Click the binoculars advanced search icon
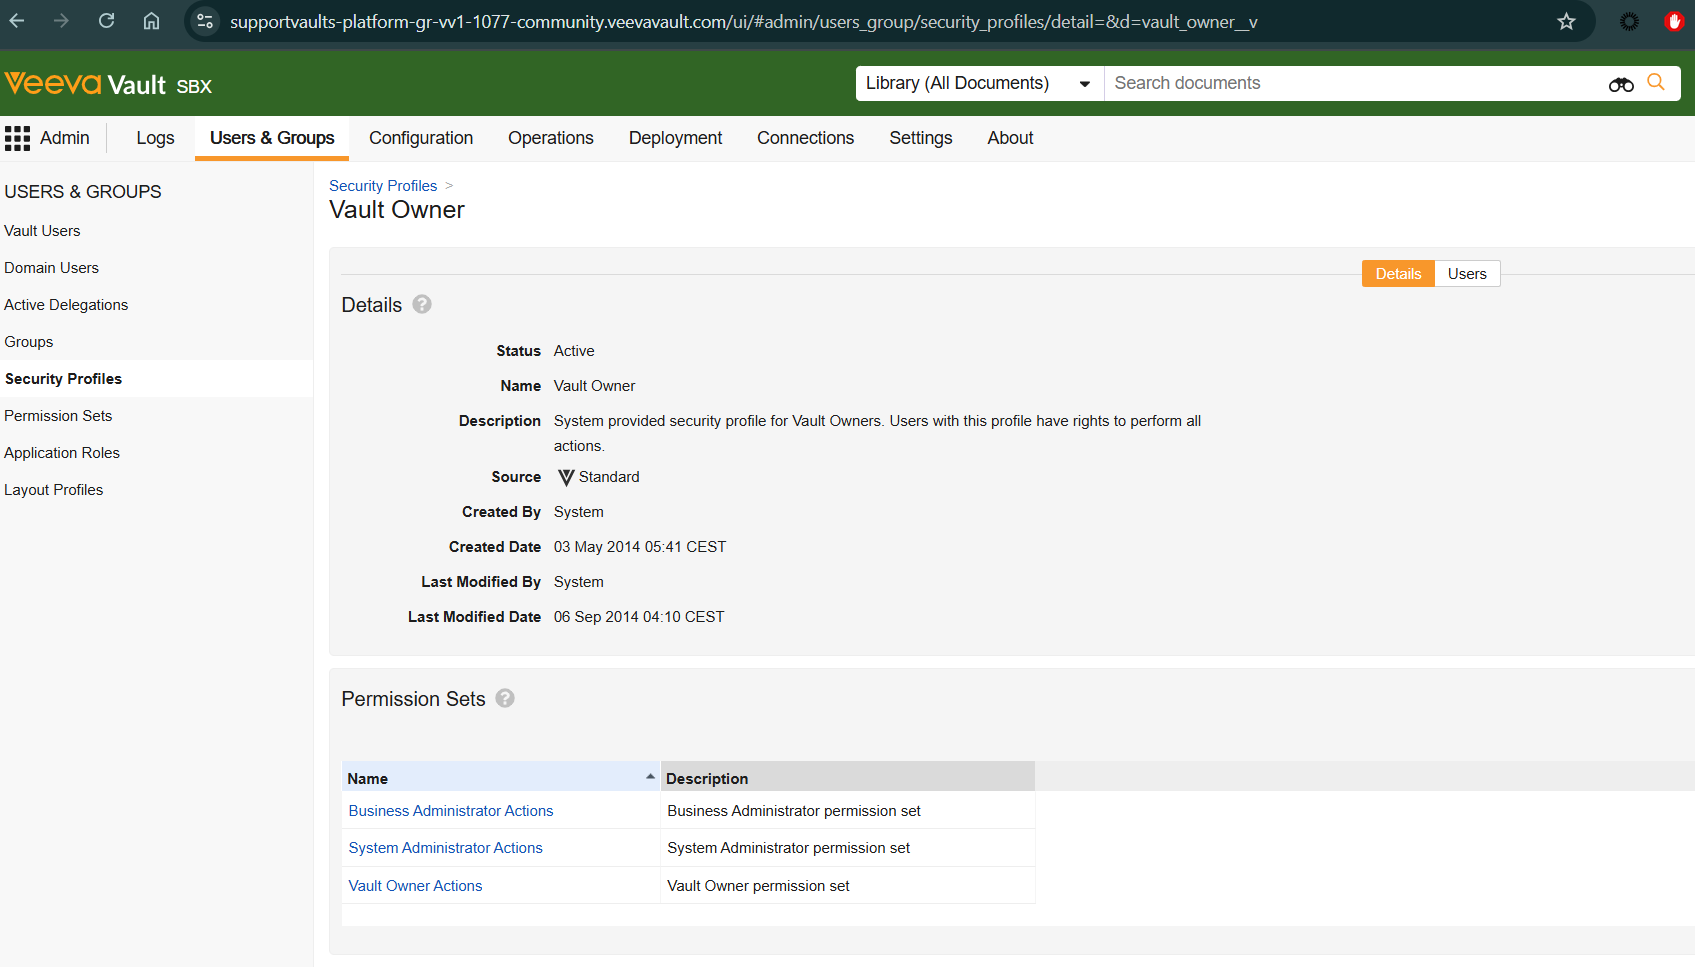 click(x=1620, y=84)
